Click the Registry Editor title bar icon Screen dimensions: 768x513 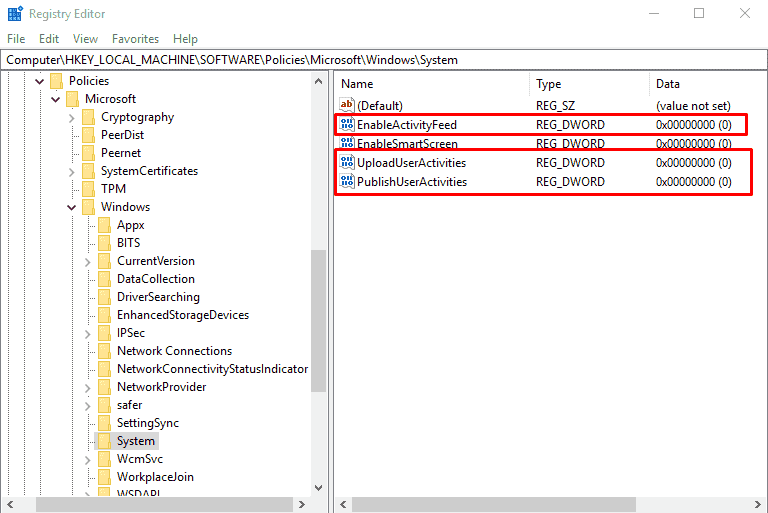(x=15, y=13)
